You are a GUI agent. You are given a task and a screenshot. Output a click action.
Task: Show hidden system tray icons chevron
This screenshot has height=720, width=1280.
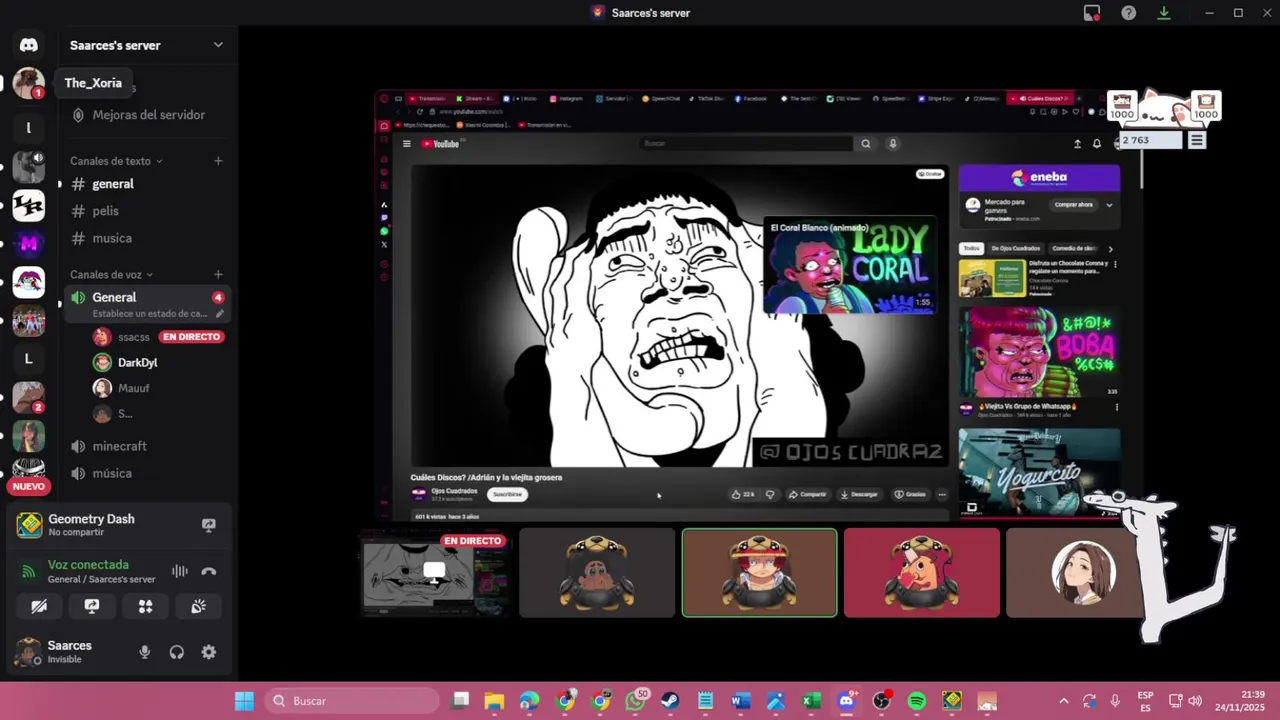coord(1063,701)
